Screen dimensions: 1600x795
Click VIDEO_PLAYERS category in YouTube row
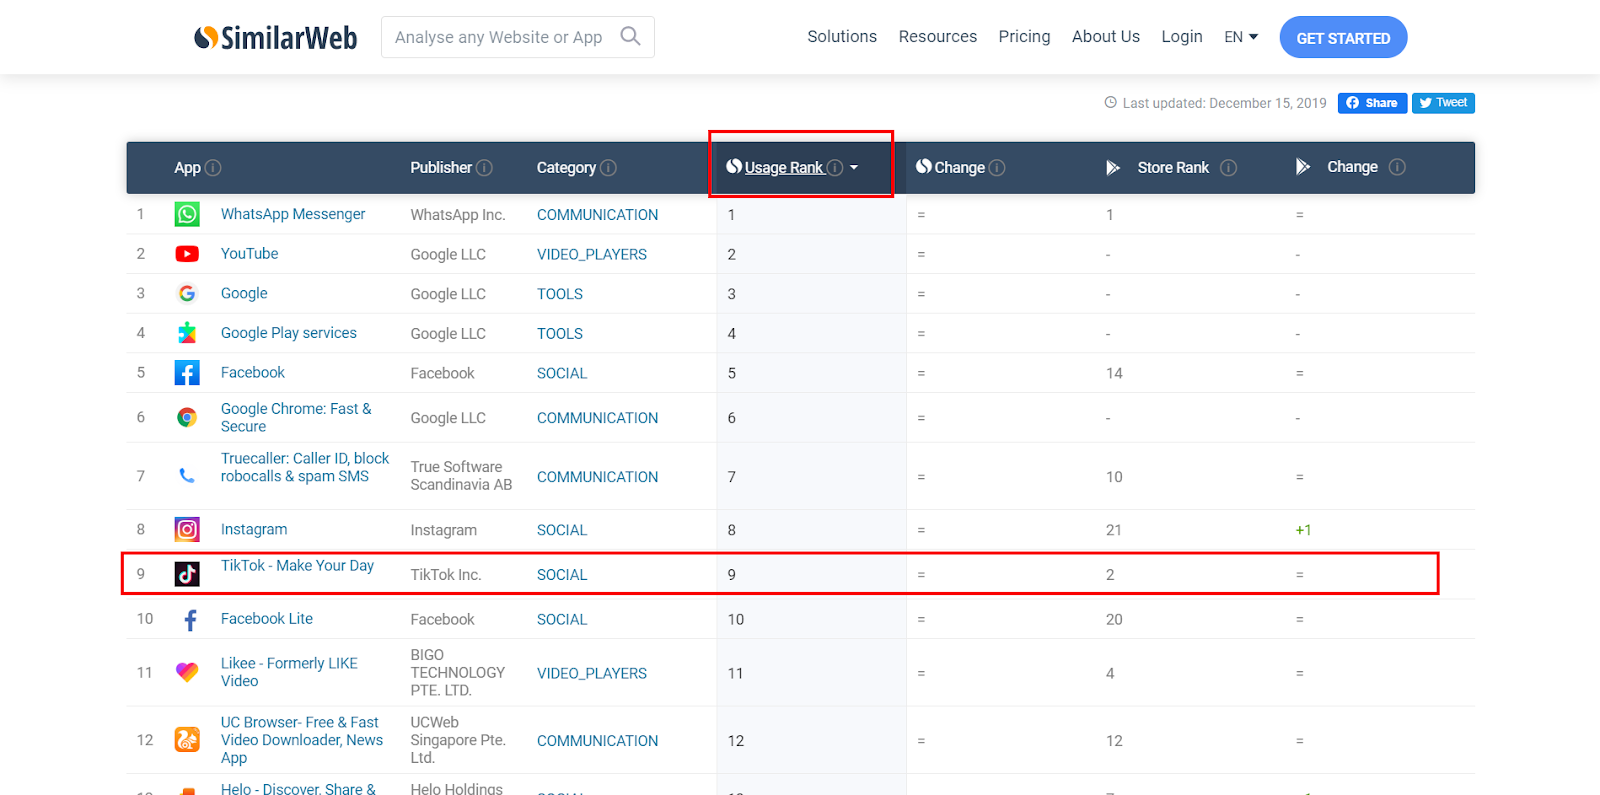592,255
